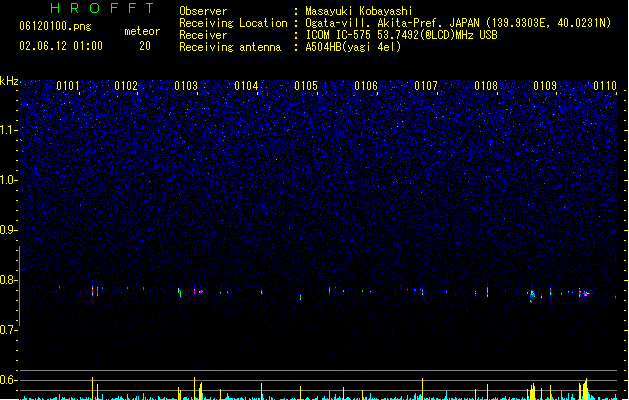Click the 0102 time marker
This screenshot has width=629, height=400.
(126, 86)
